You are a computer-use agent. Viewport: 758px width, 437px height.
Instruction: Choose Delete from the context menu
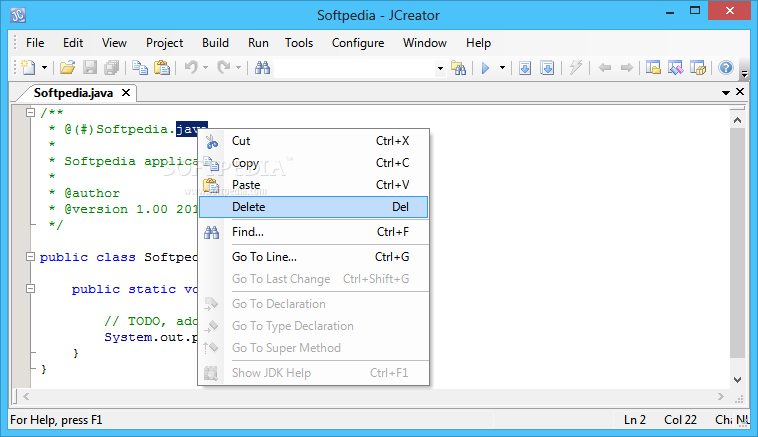(313, 207)
